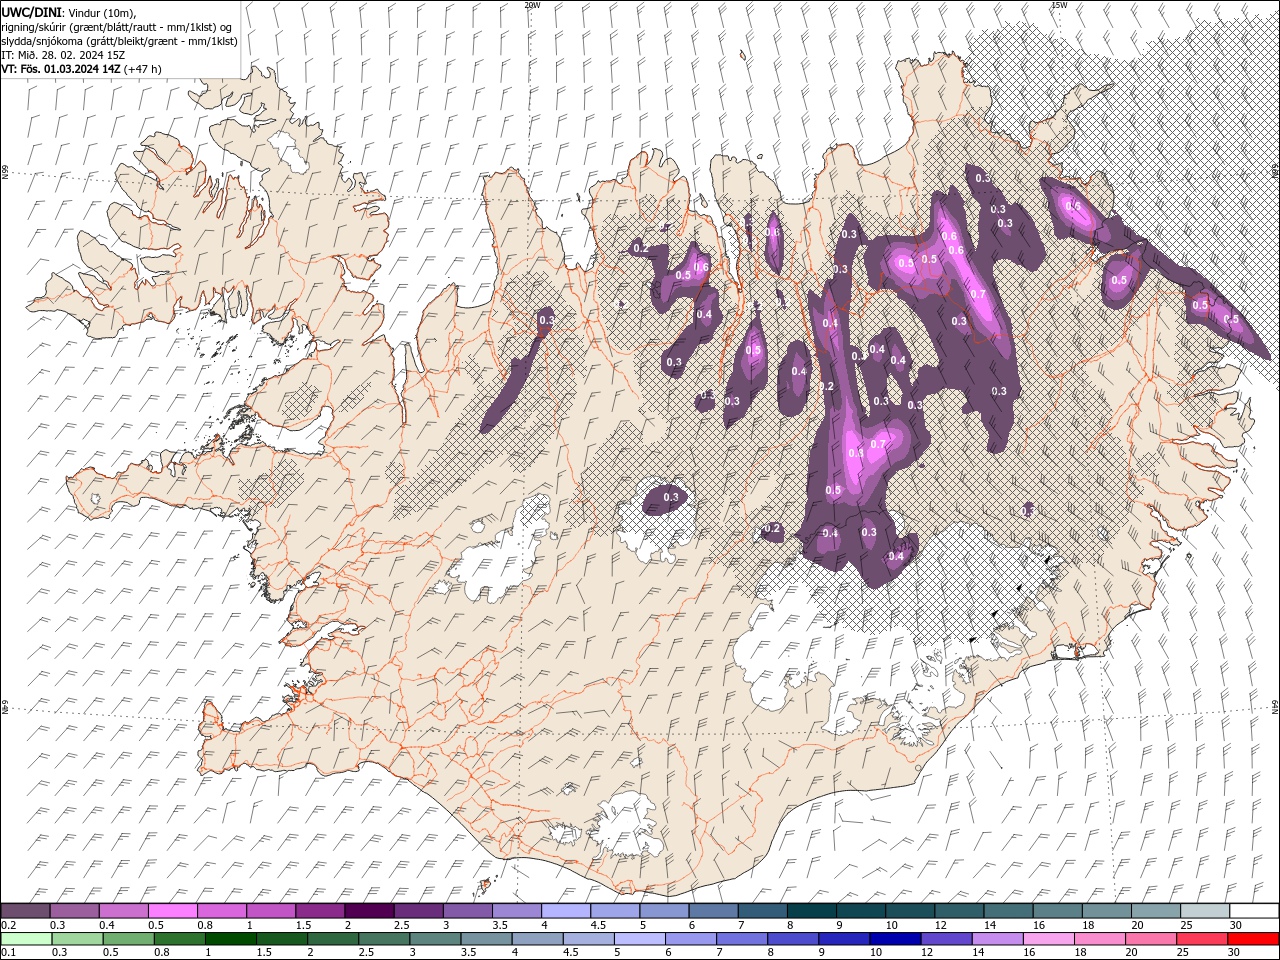Click the 'slydda/snjókoma' legend description line
The width and height of the screenshot is (1280, 960).
tap(119, 41)
